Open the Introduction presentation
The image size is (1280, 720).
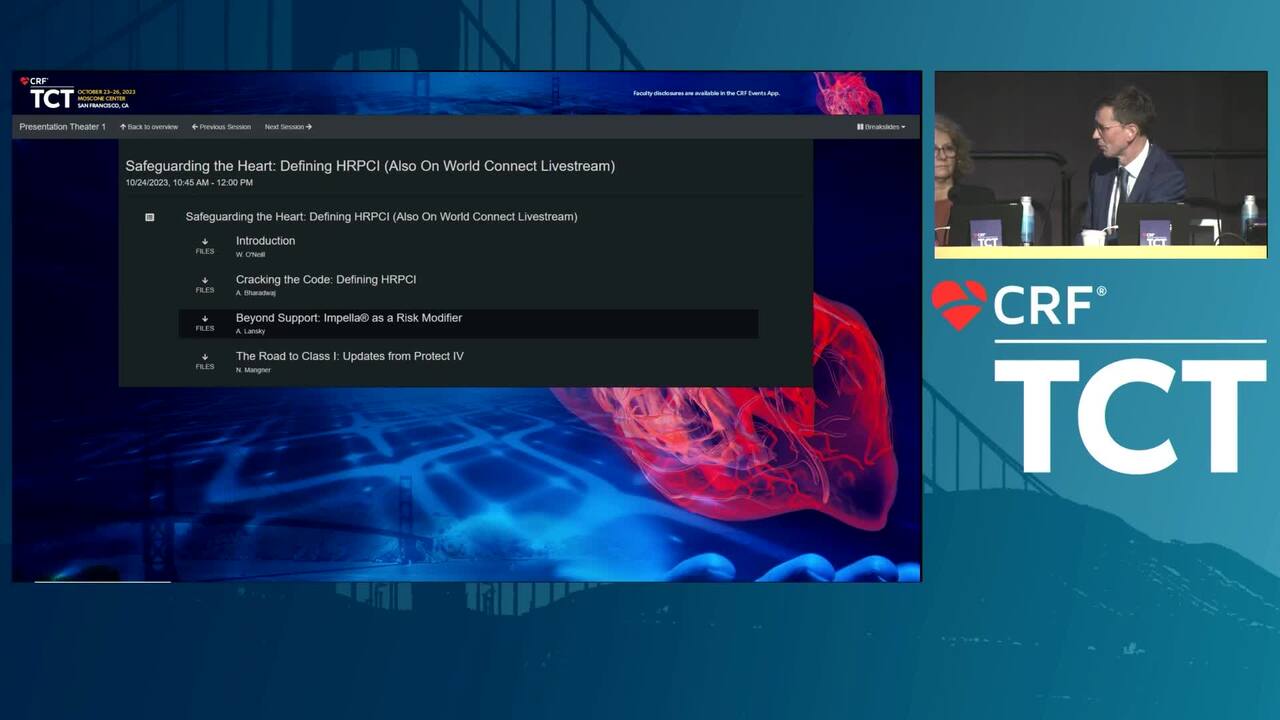pyautogui.click(x=265, y=241)
